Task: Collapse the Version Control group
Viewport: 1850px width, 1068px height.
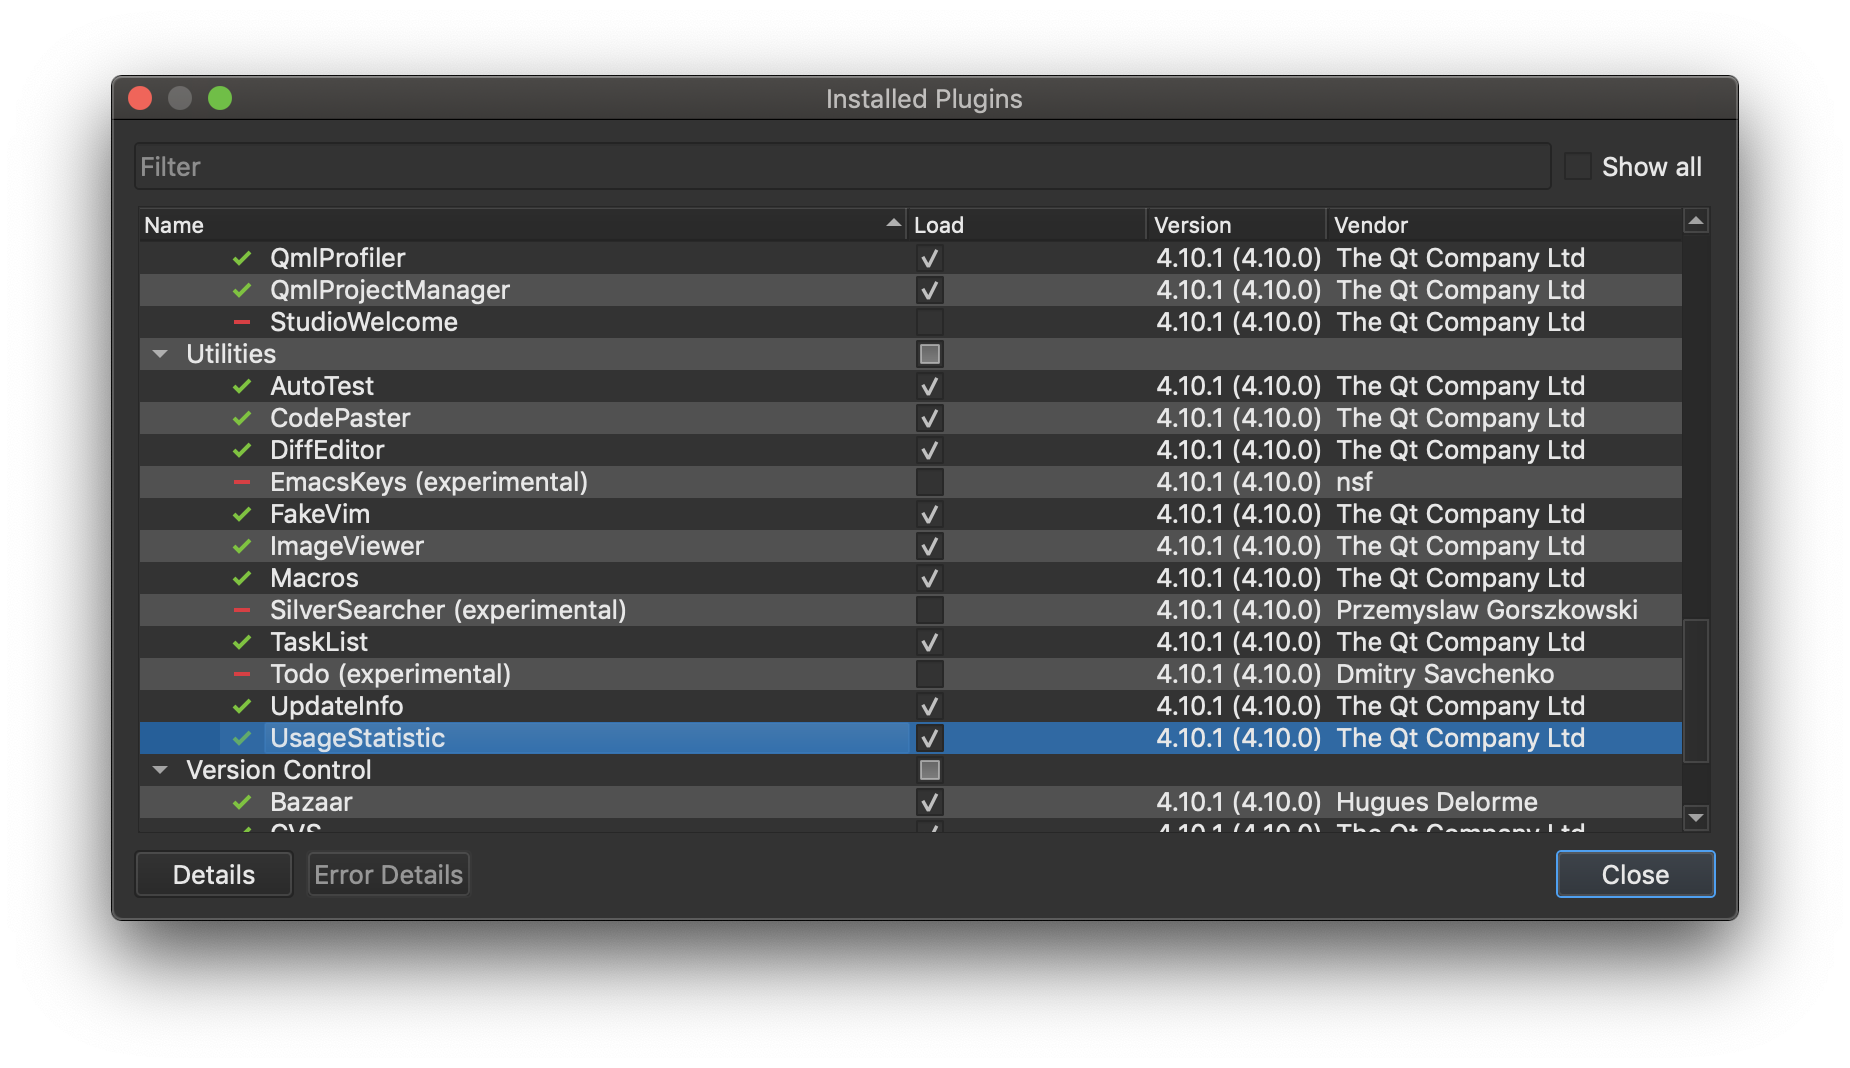Action: (x=160, y=770)
